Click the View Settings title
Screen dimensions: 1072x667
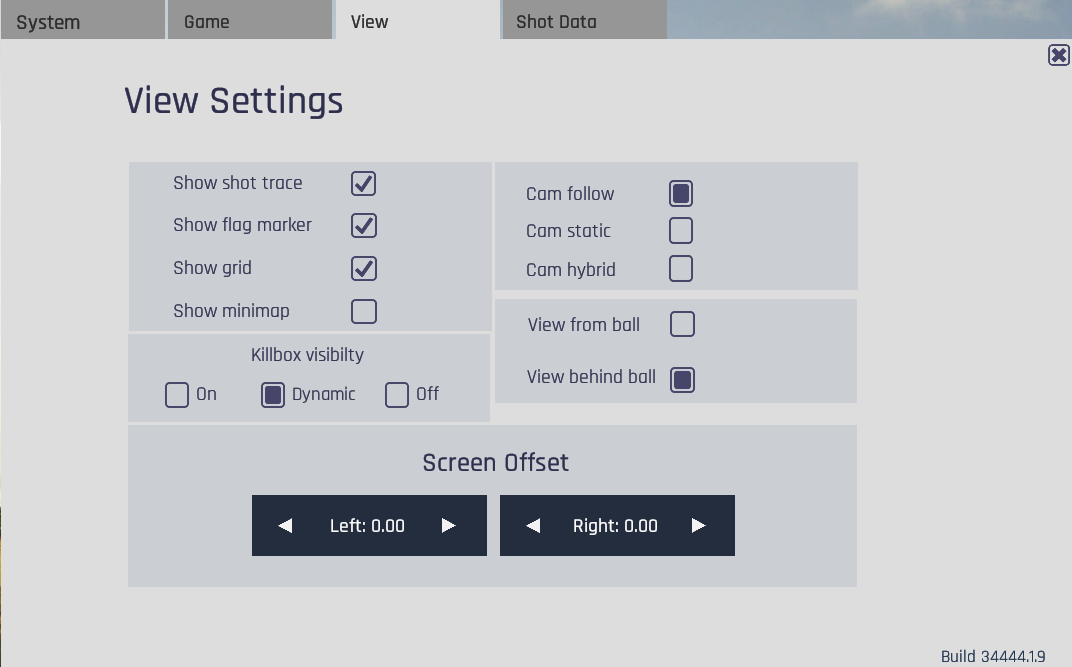pos(234,101)
